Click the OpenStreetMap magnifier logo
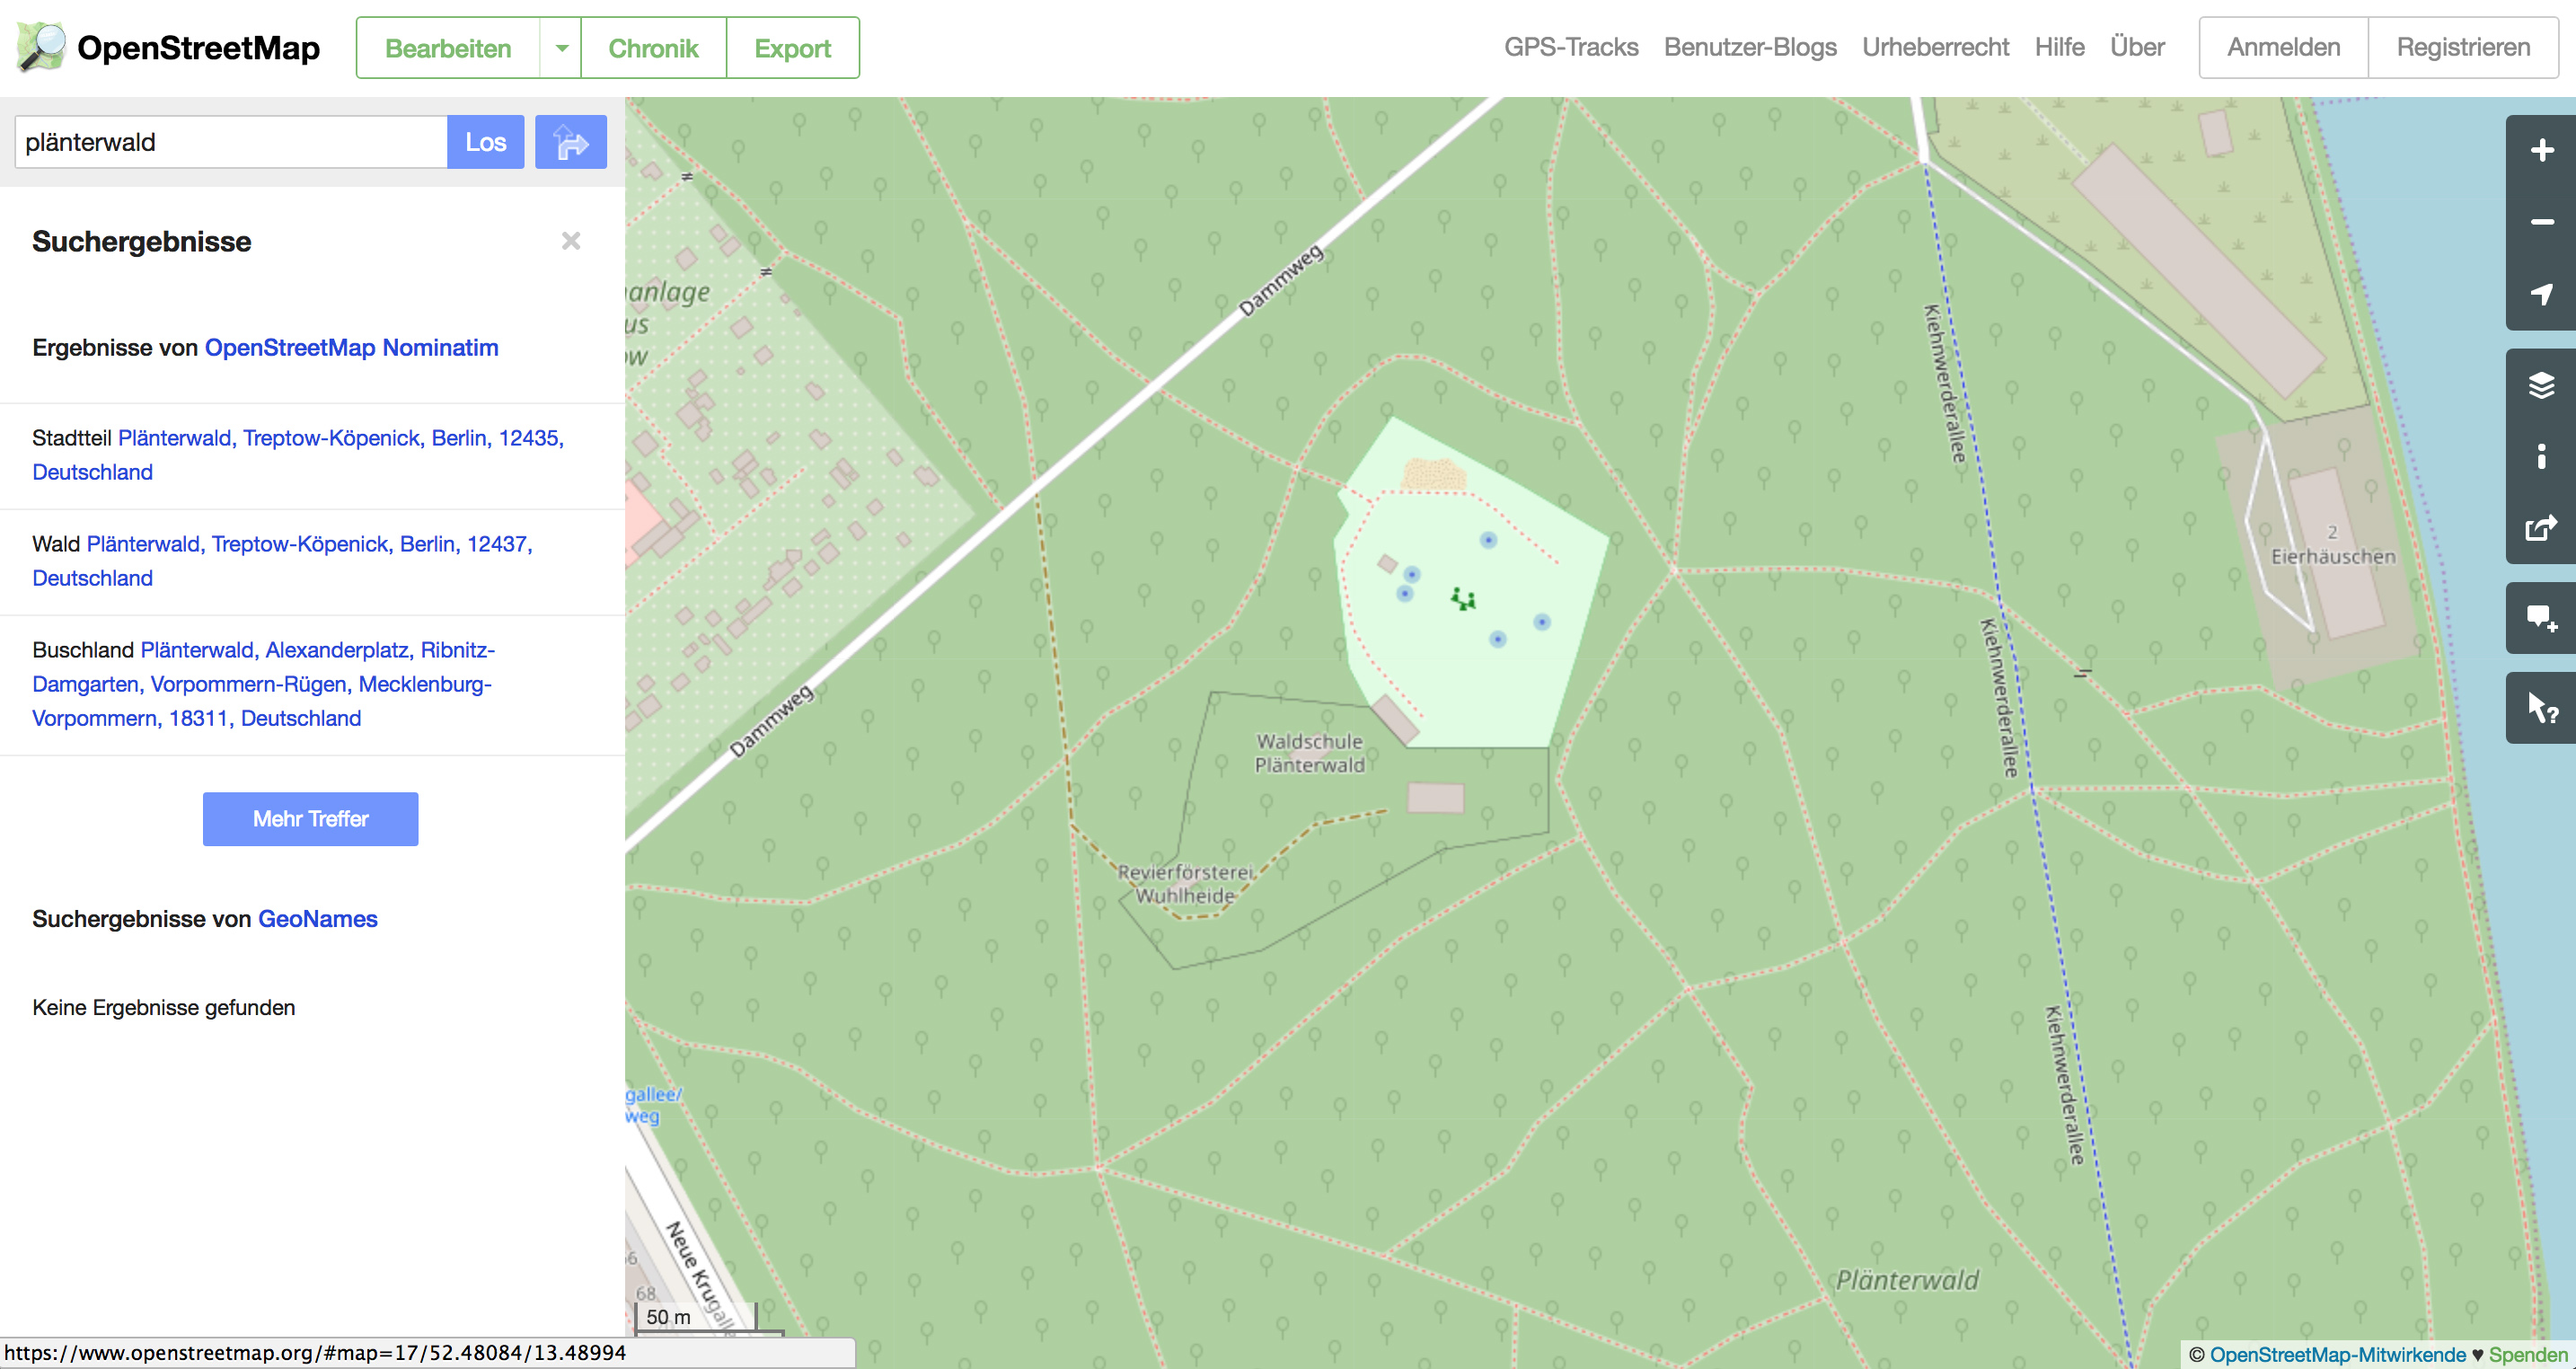 tap(41, 47)
